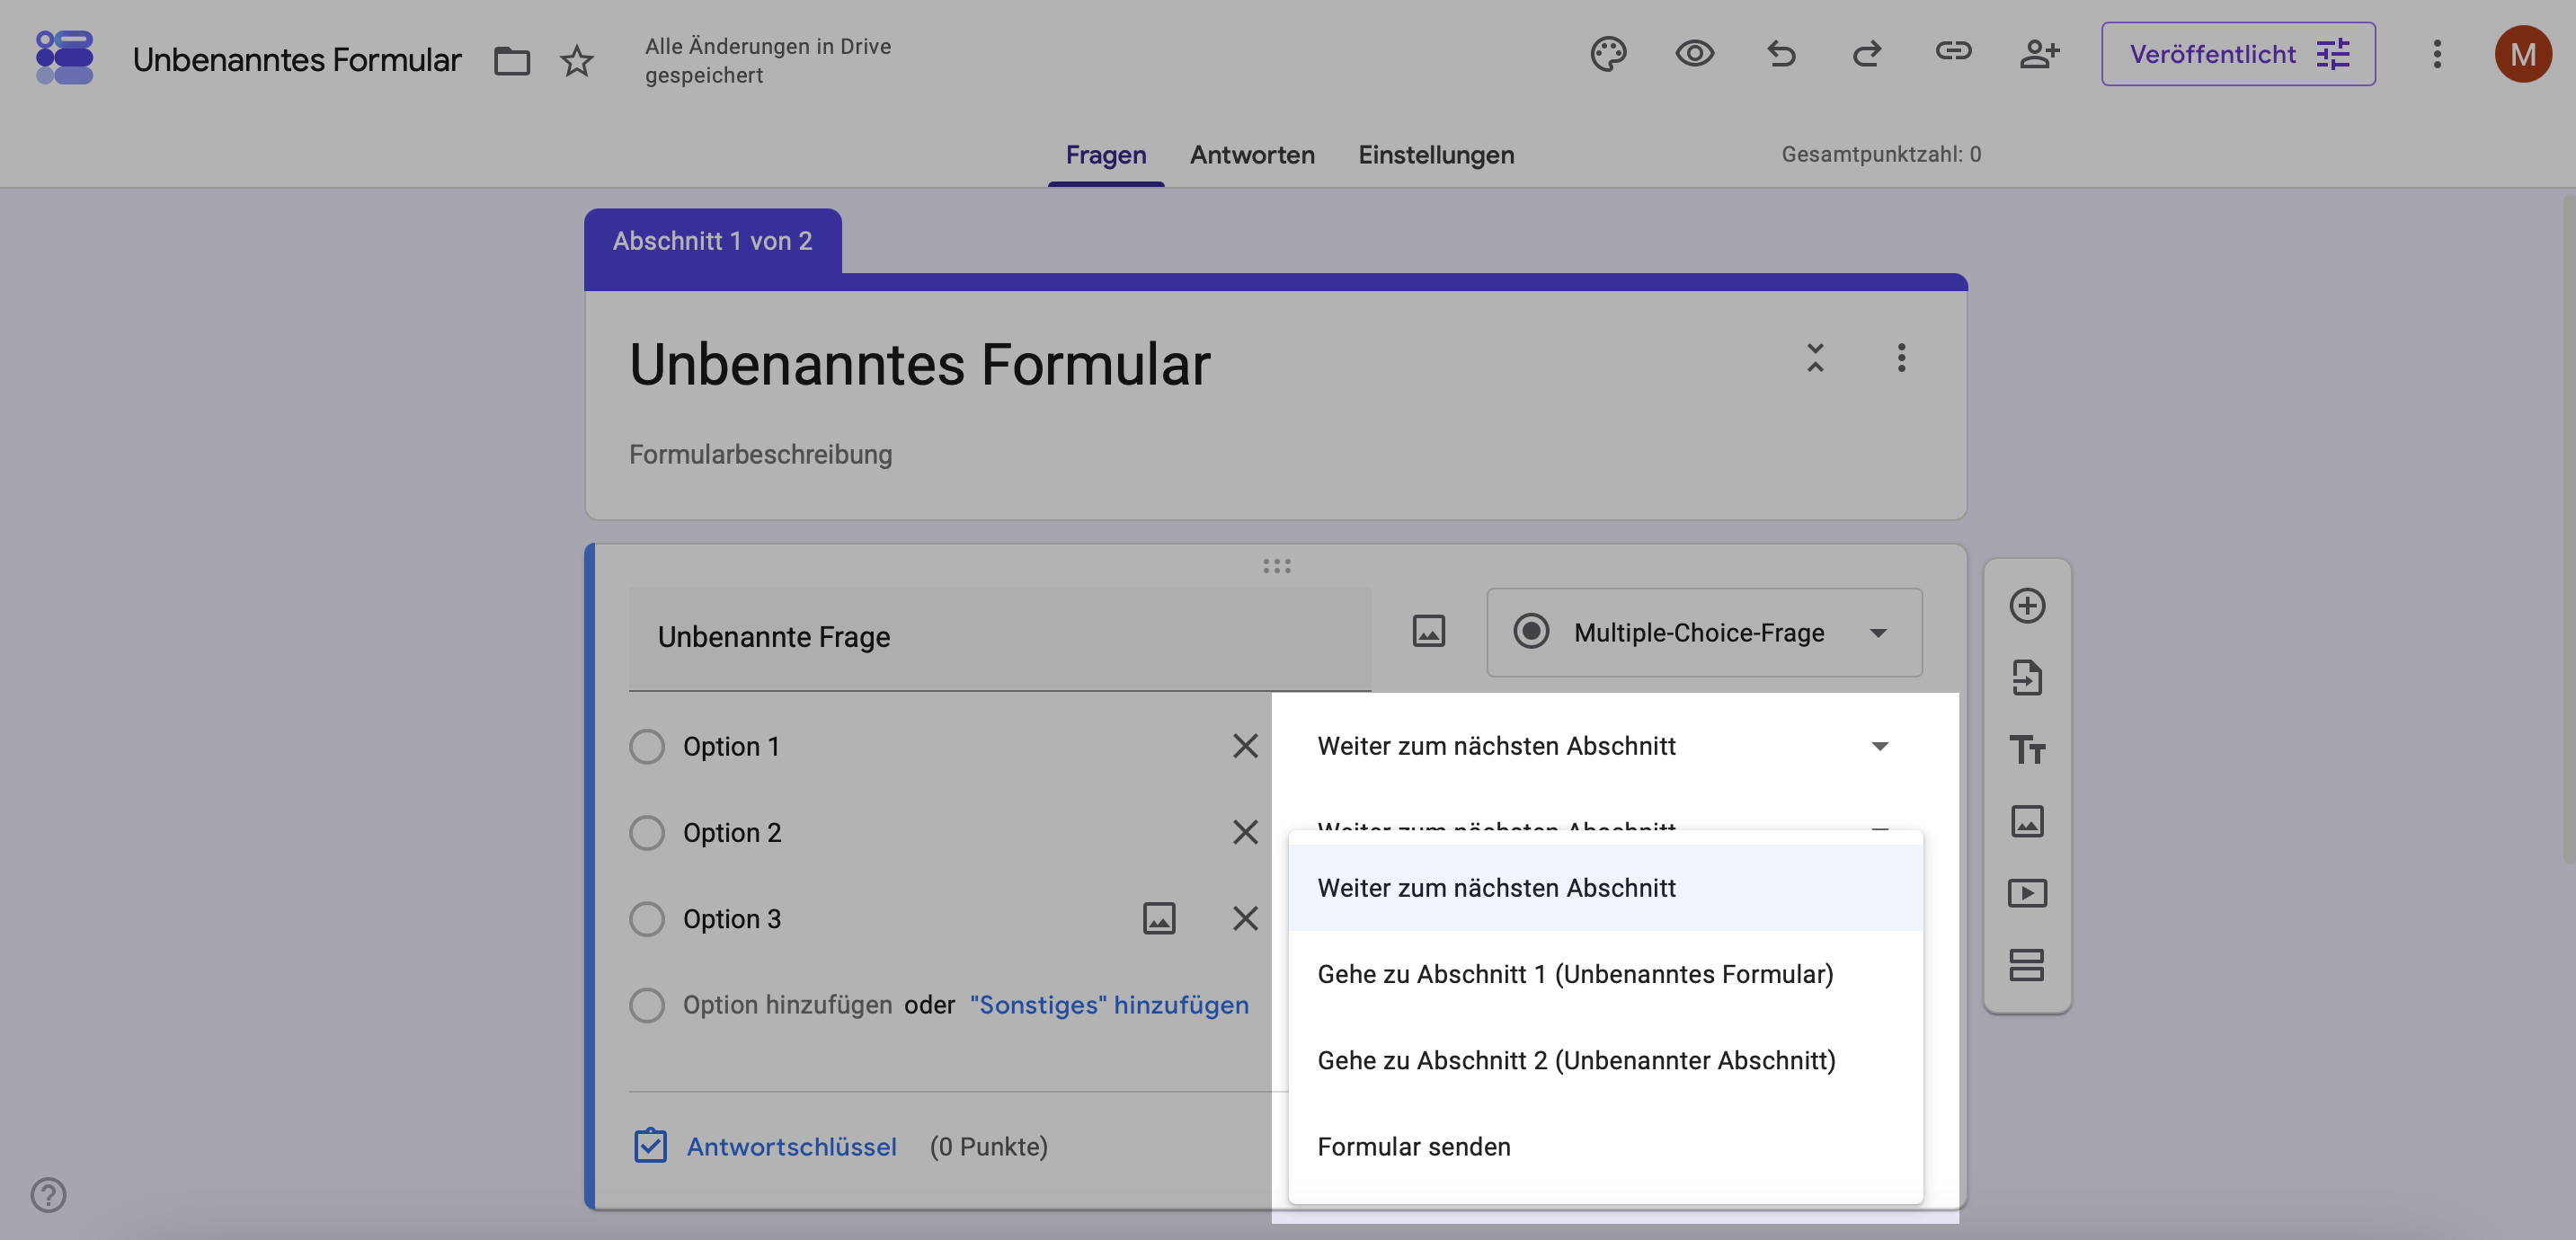Move form to folder icon
2576x1240 pixels.
(511, 60)
